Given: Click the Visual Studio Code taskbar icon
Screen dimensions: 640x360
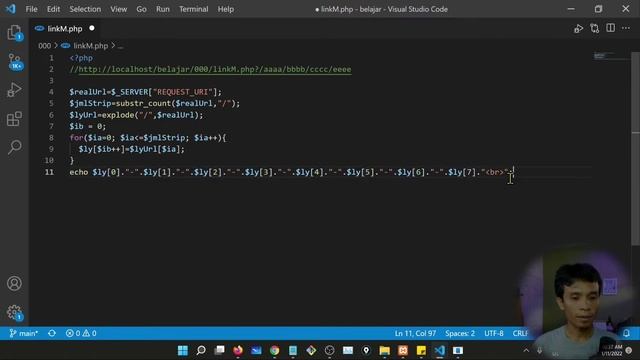Looking at the screenshot, I should point(440,350).
